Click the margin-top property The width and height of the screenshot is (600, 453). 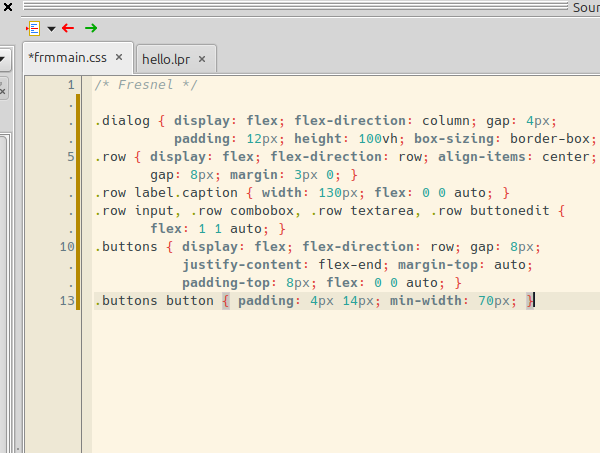pos(438,265)
